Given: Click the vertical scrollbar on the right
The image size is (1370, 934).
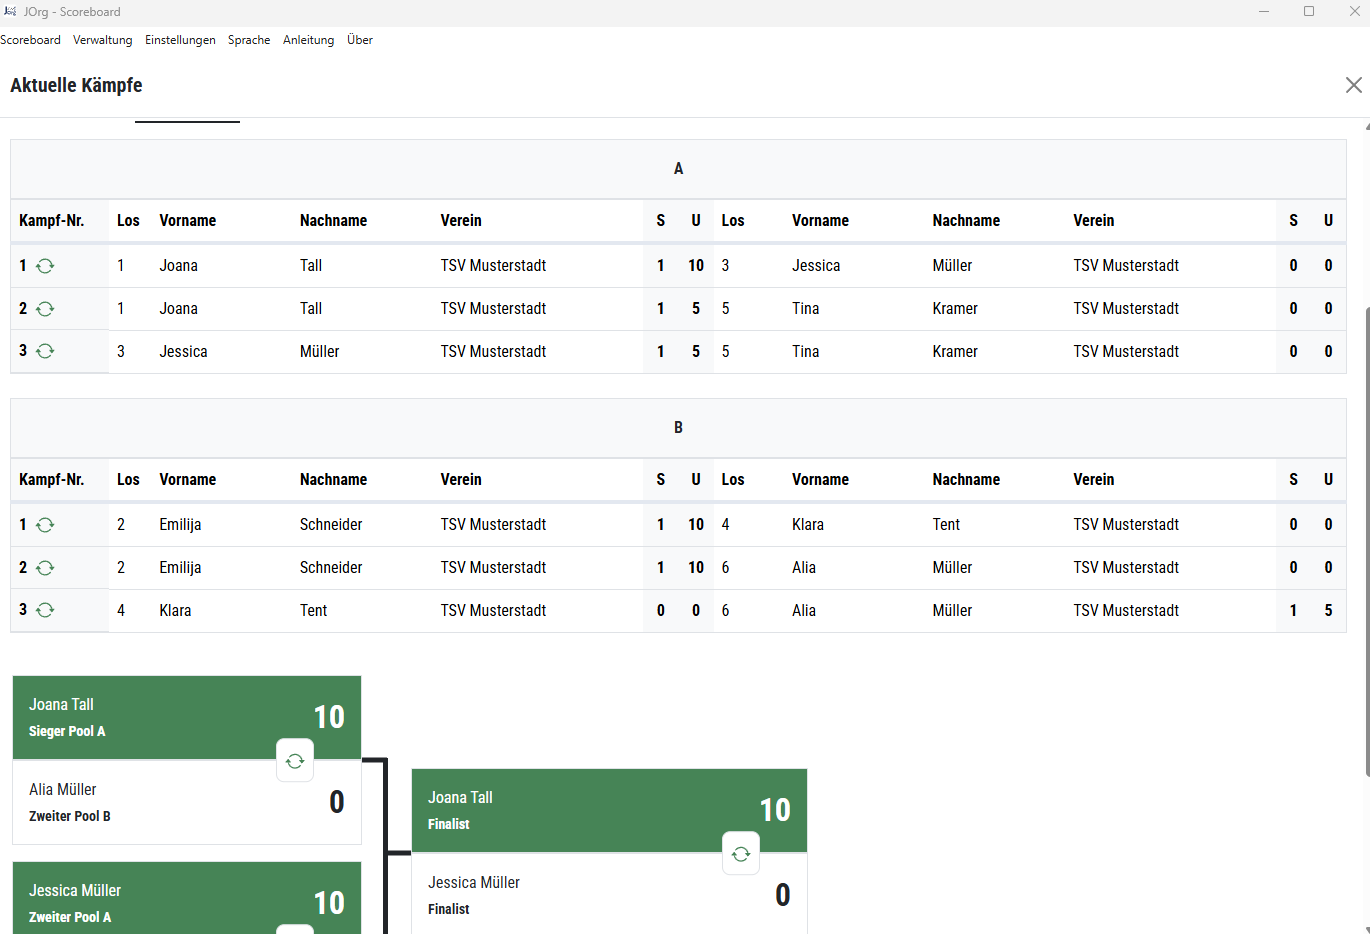Looking at the screenshot, I should pos(1366,540).
